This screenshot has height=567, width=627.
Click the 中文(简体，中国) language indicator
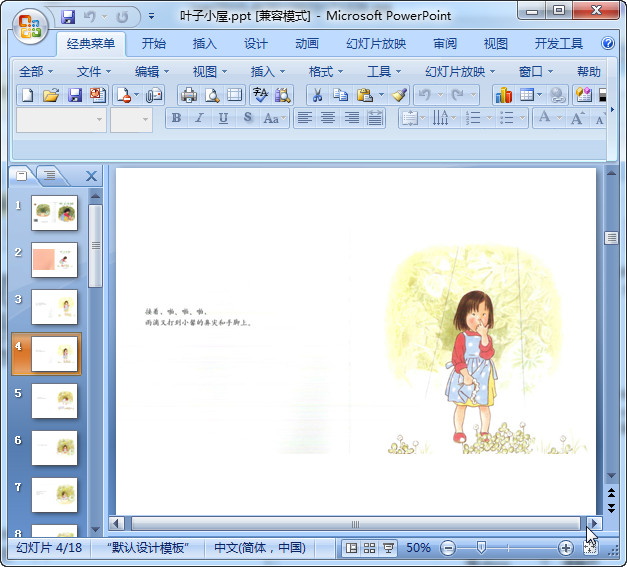point(260,548)
